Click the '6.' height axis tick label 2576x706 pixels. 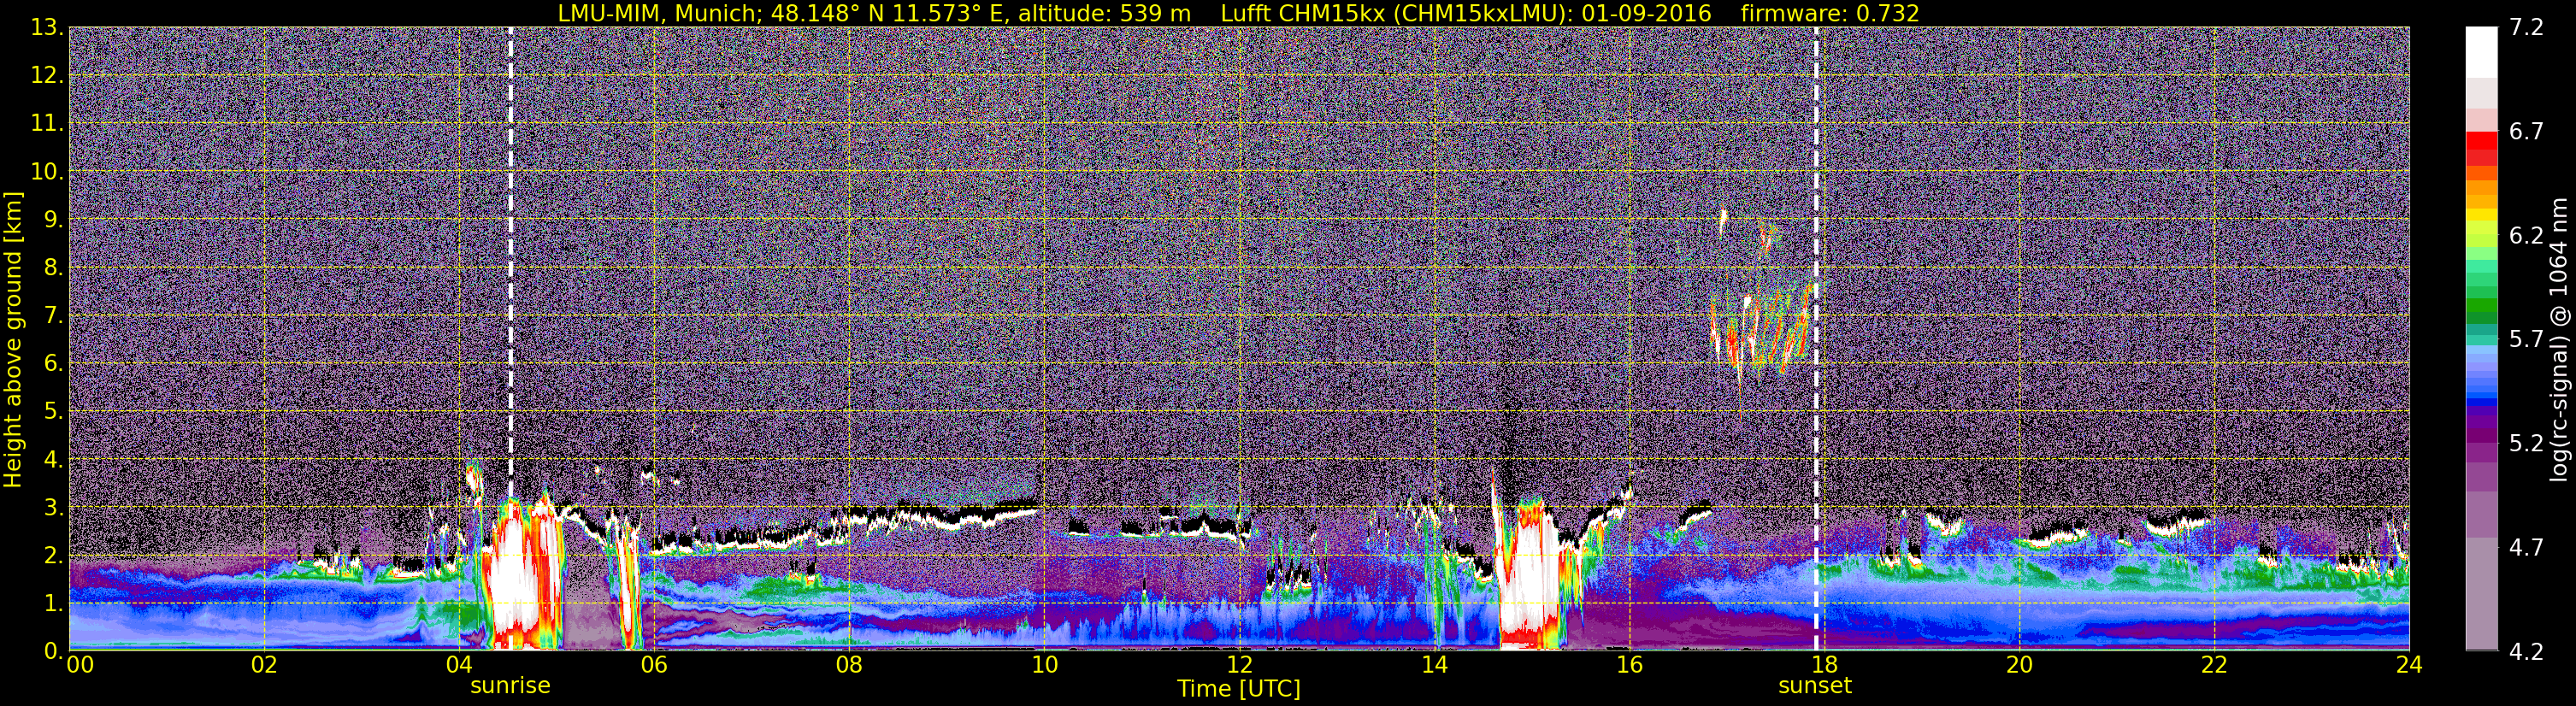pyautogui.click(x=53, y=363)
